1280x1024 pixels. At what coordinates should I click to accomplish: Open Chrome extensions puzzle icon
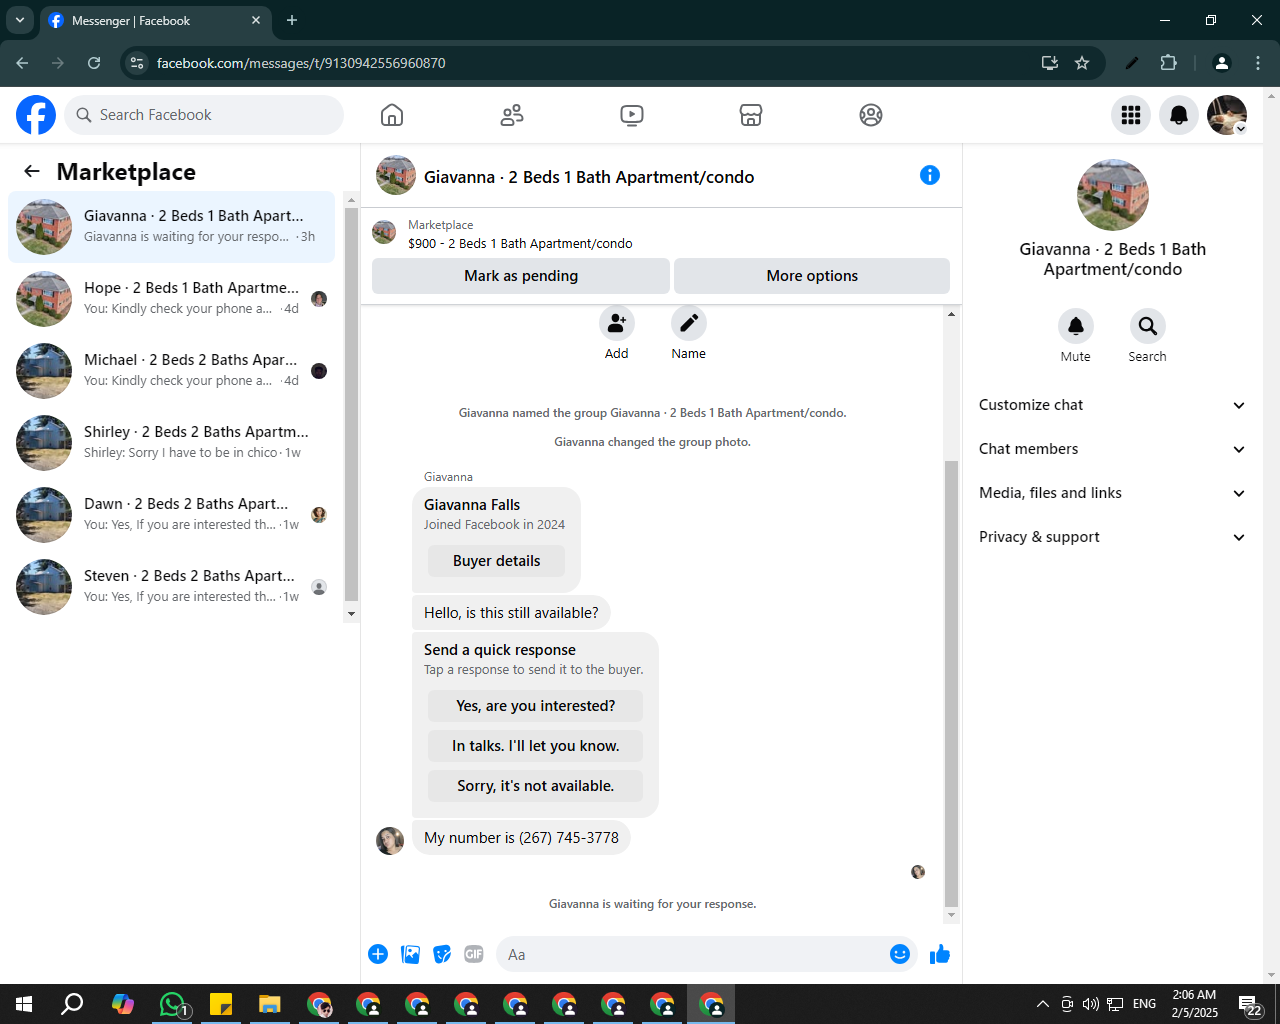[x=1168, y=63]
